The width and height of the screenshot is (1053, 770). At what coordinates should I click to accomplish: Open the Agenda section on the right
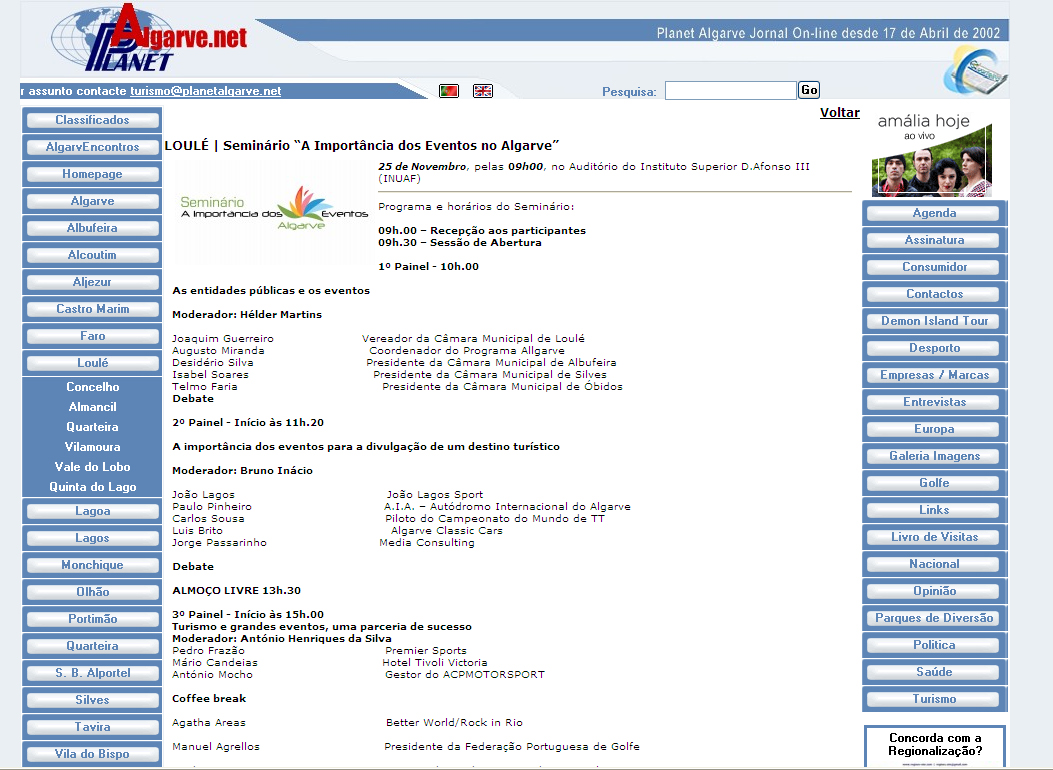click(x=934, y=213)
